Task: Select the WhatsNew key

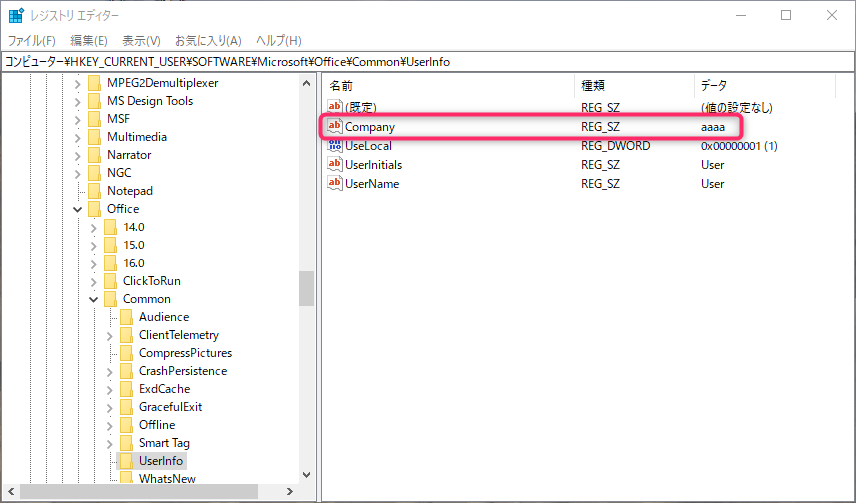Action: (167, 478)
